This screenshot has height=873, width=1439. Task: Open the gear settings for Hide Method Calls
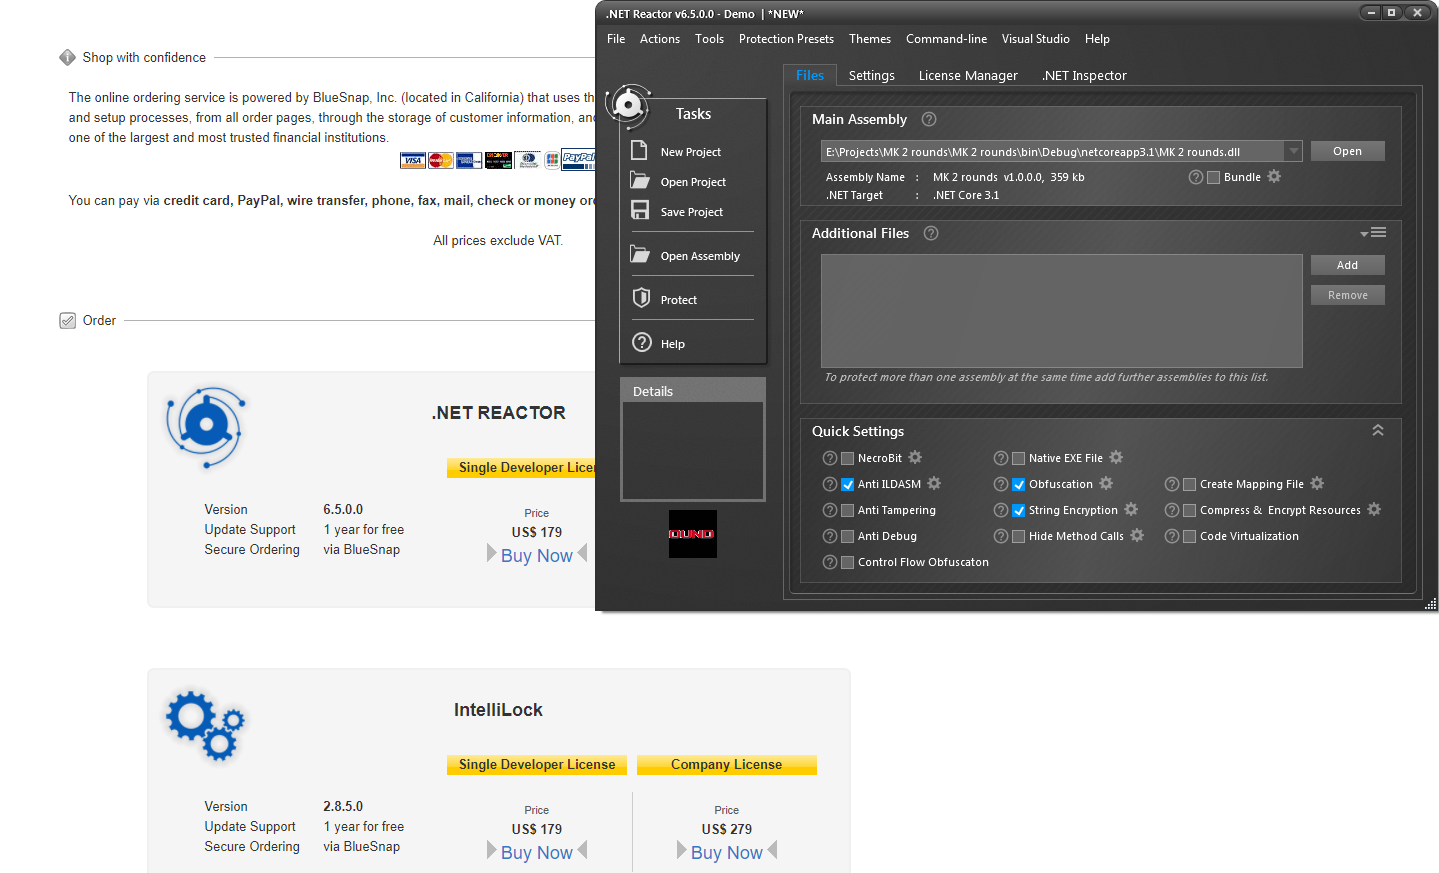tap(1137, 535)
